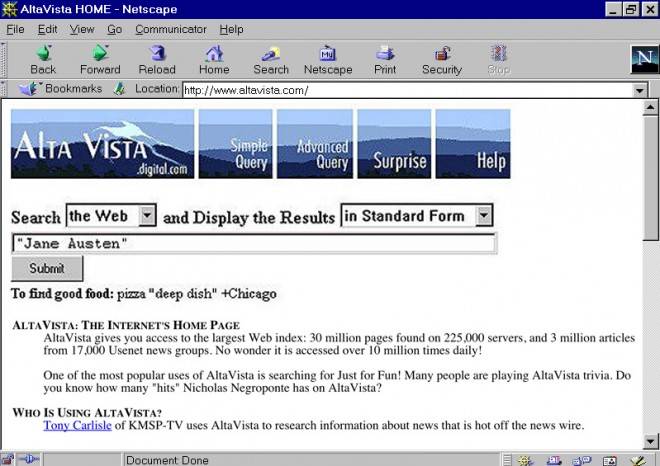
Task: Open Navigator from the component bar
Action: (525, 461)
